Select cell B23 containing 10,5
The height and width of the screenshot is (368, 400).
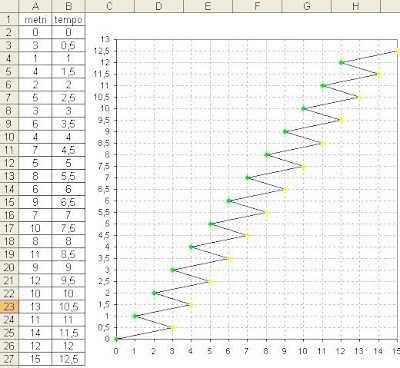pos(68,307)
